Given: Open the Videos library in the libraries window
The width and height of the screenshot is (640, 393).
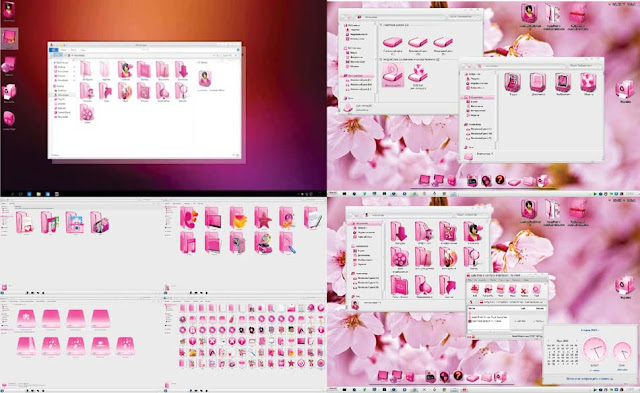Looking at the screenshot, I should tap(512, 82).
